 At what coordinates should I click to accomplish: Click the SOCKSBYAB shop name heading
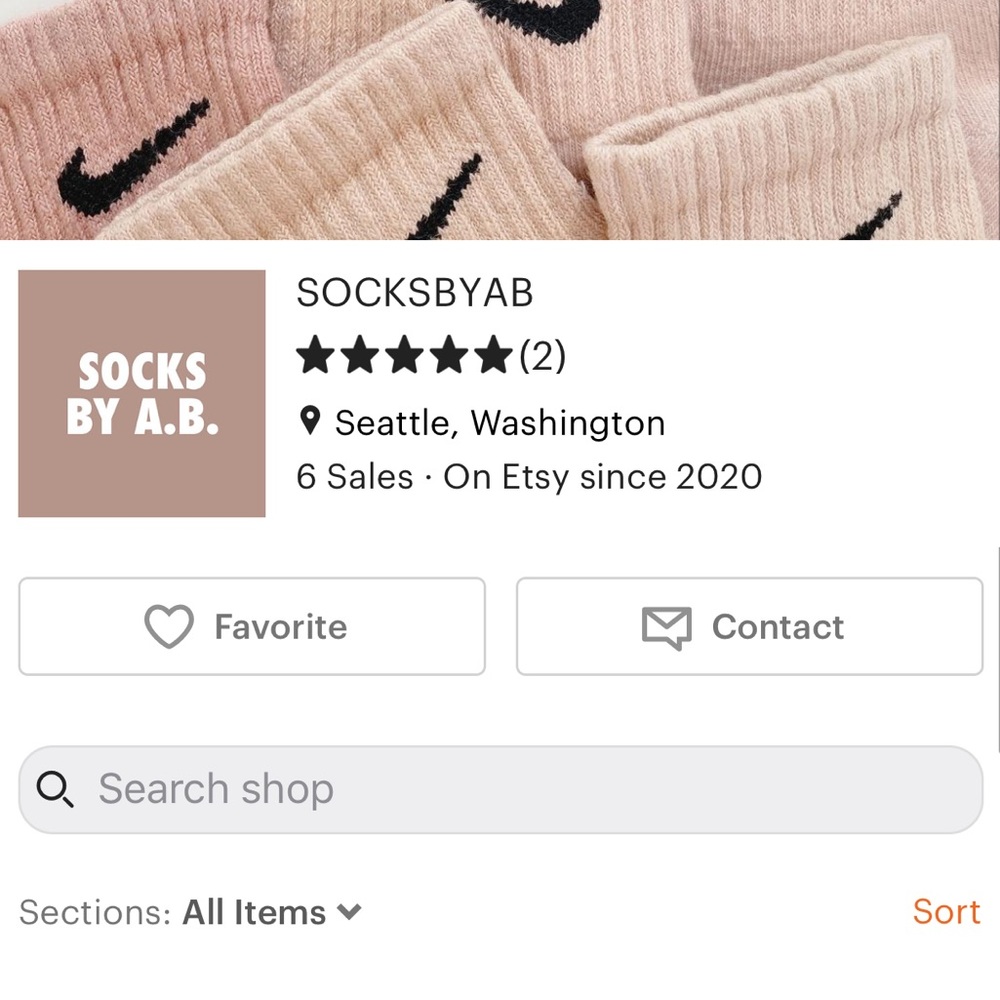415,293
